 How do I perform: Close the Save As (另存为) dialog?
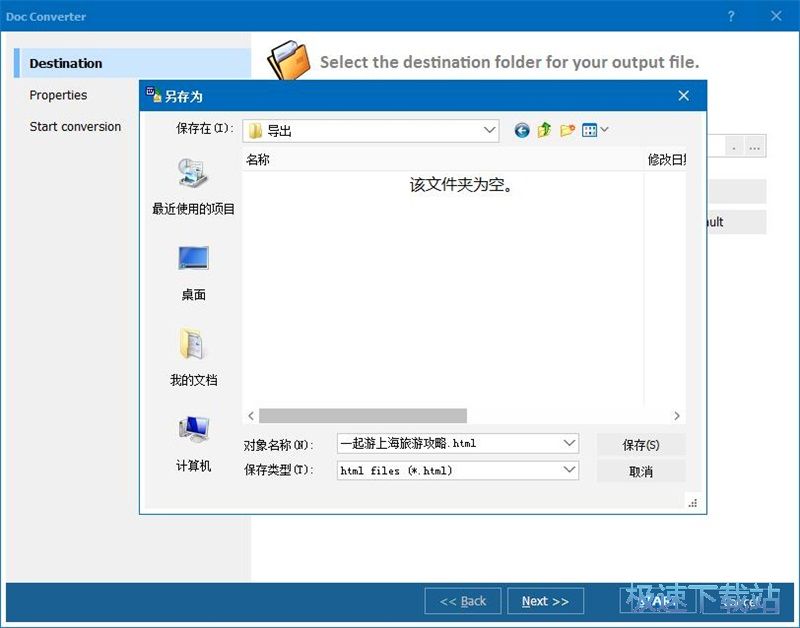click(684, 95)
